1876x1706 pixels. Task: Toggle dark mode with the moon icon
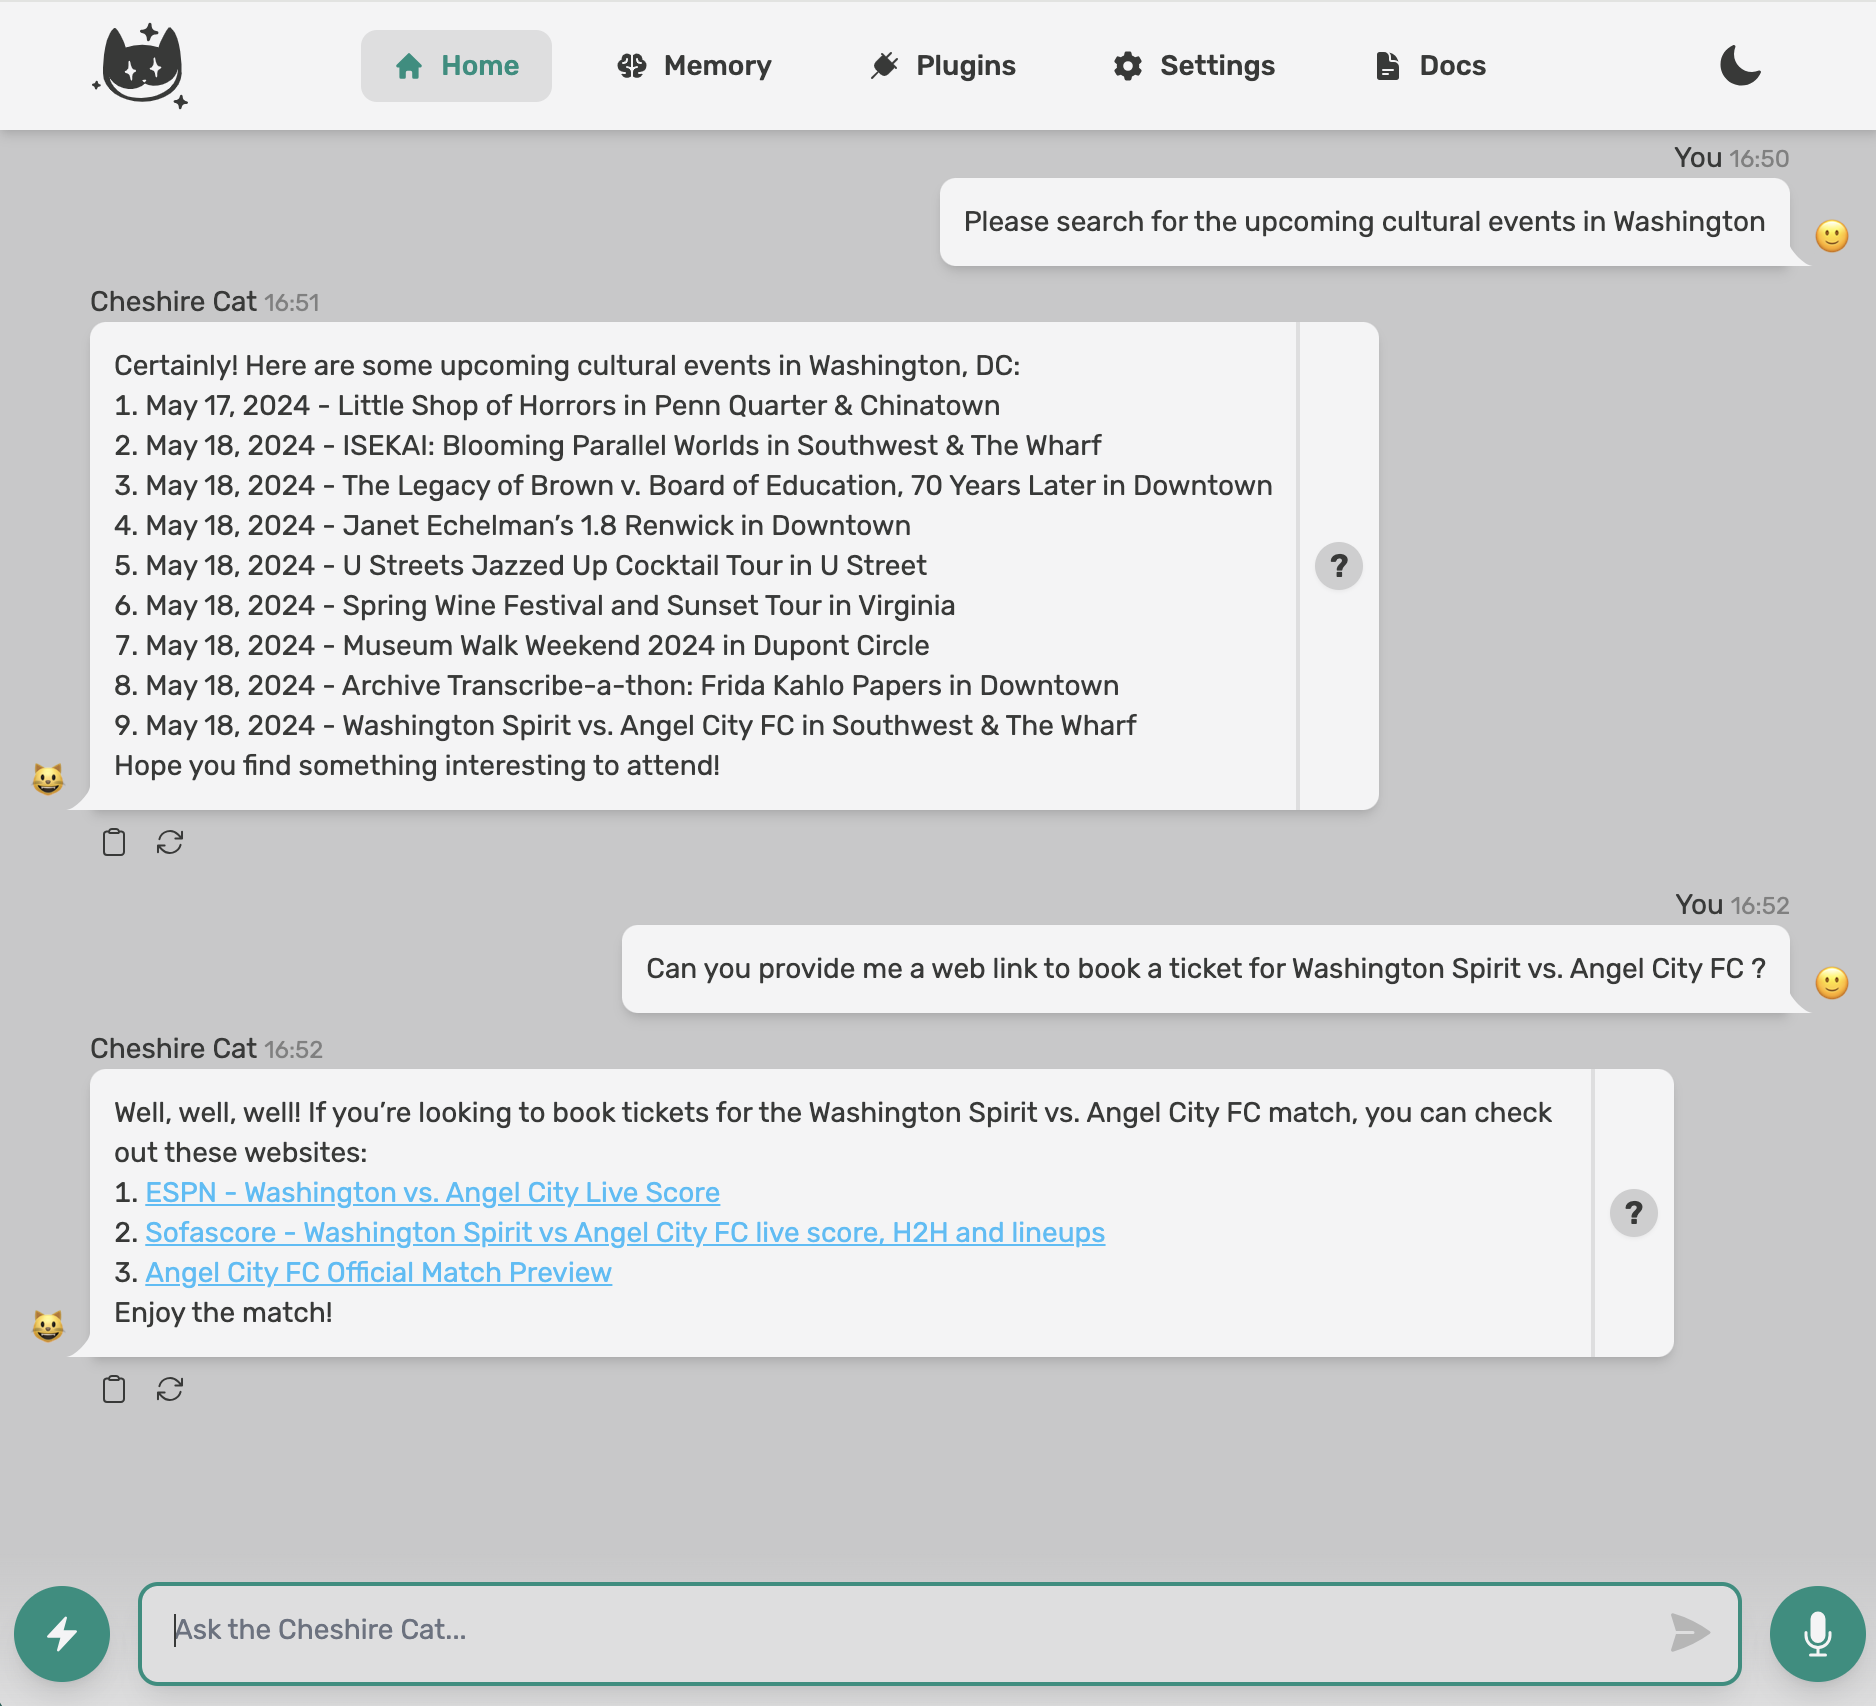(x=1740, y=66)
